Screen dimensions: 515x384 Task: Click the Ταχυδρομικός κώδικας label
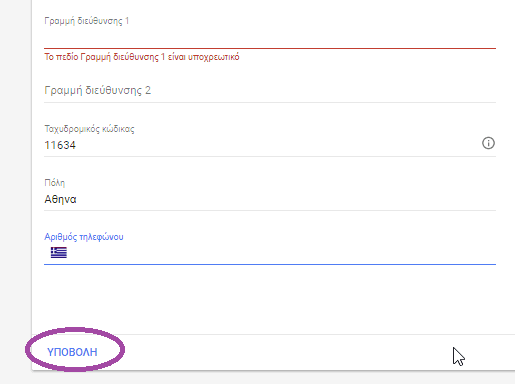click(89, 129)
